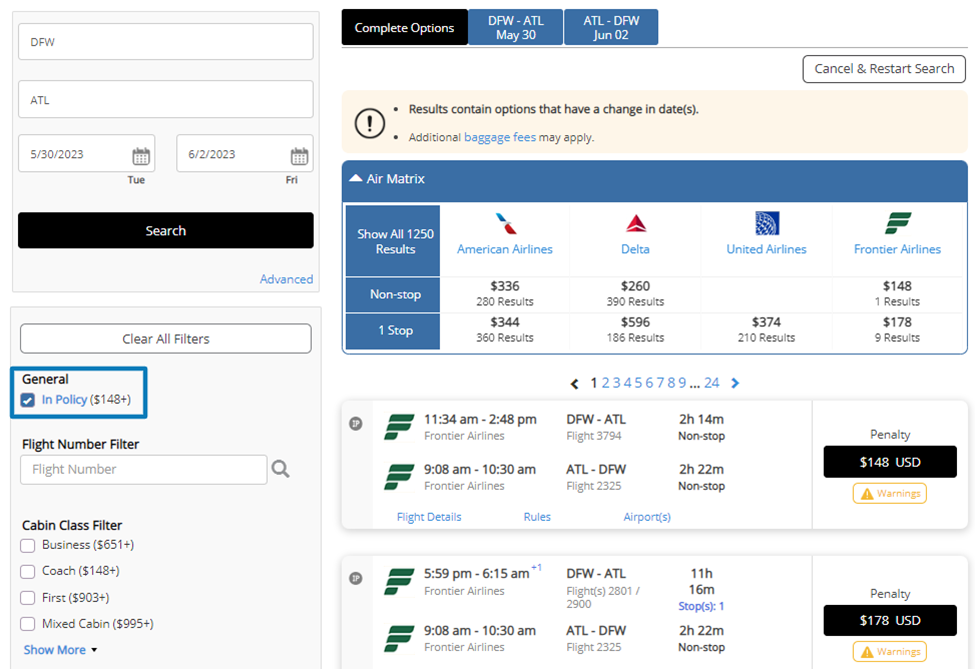Click Cancel & Restart Search button
Viewport: 975px width, 669px height.
[884, 68]
